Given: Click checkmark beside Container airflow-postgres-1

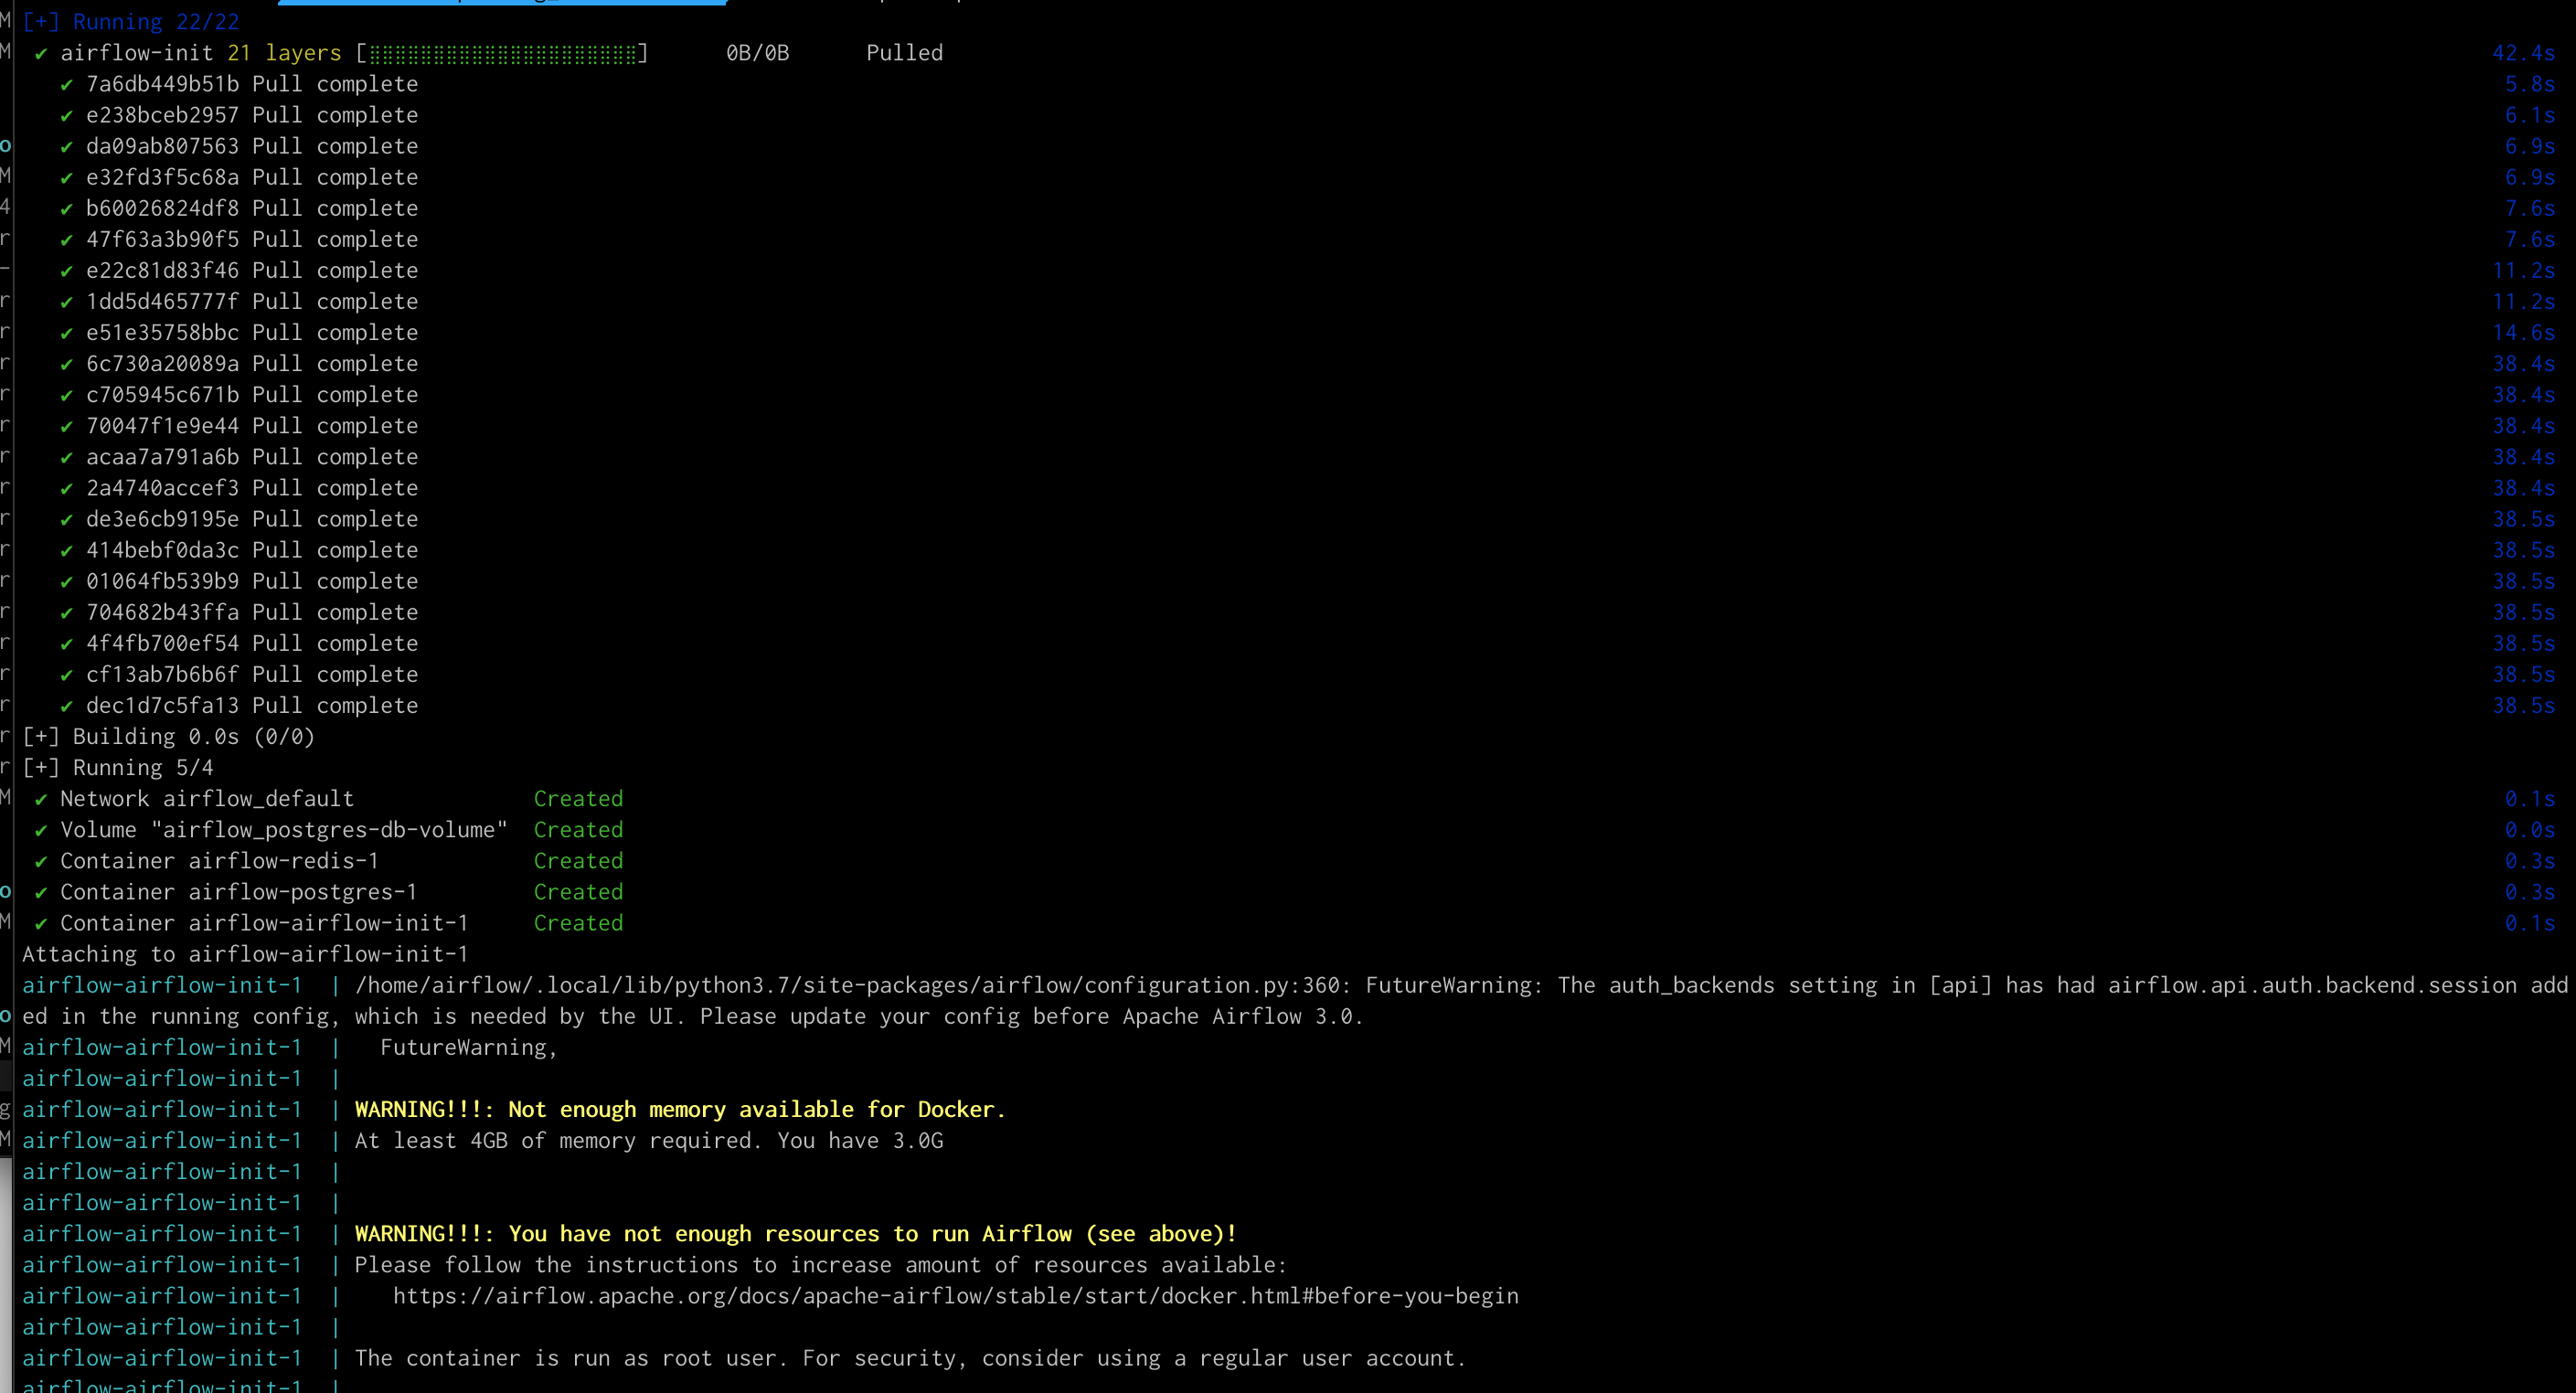Looking at the screenshot, I should [41, 893].
